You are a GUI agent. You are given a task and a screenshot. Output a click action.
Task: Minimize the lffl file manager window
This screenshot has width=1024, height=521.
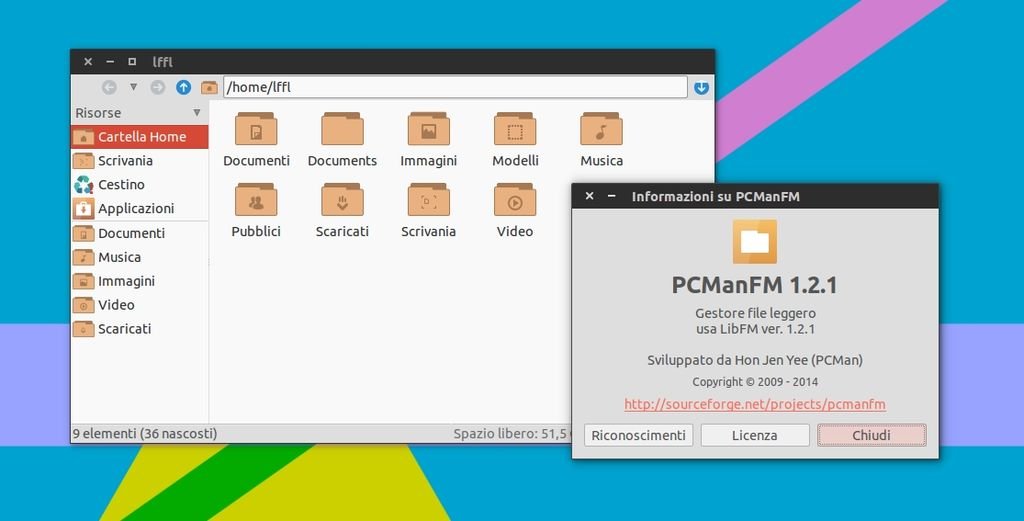pyautogui.click(x=110, y=61)
